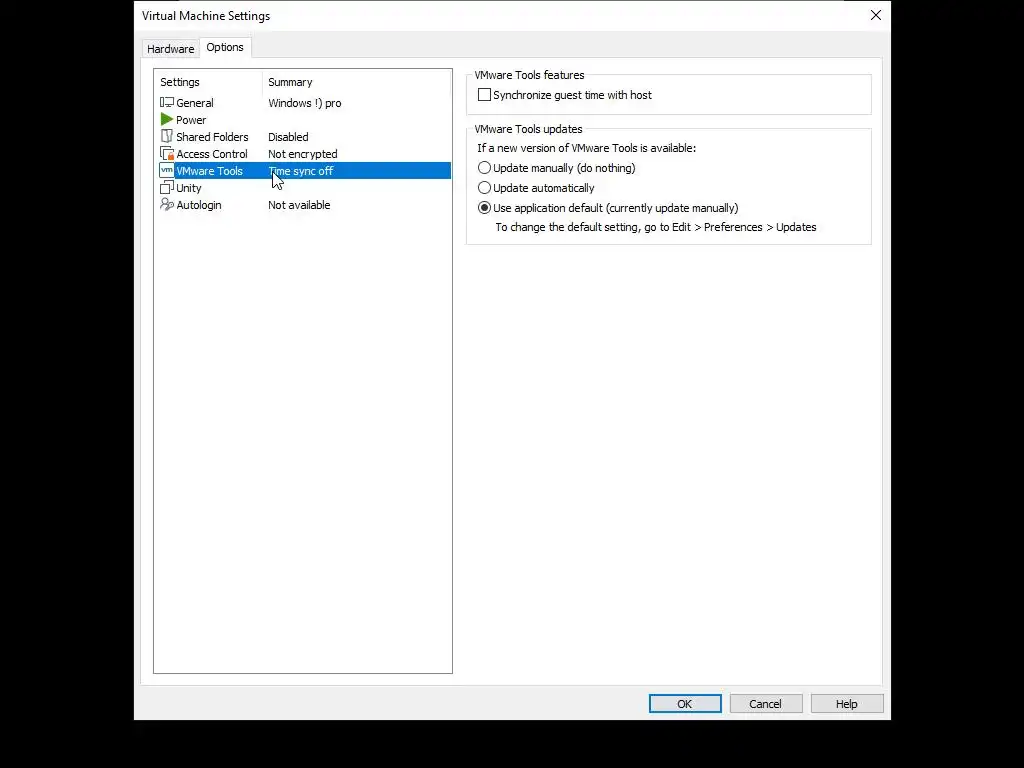
Task: Select the Autologin settings row
Action: [x=303, y=204]
